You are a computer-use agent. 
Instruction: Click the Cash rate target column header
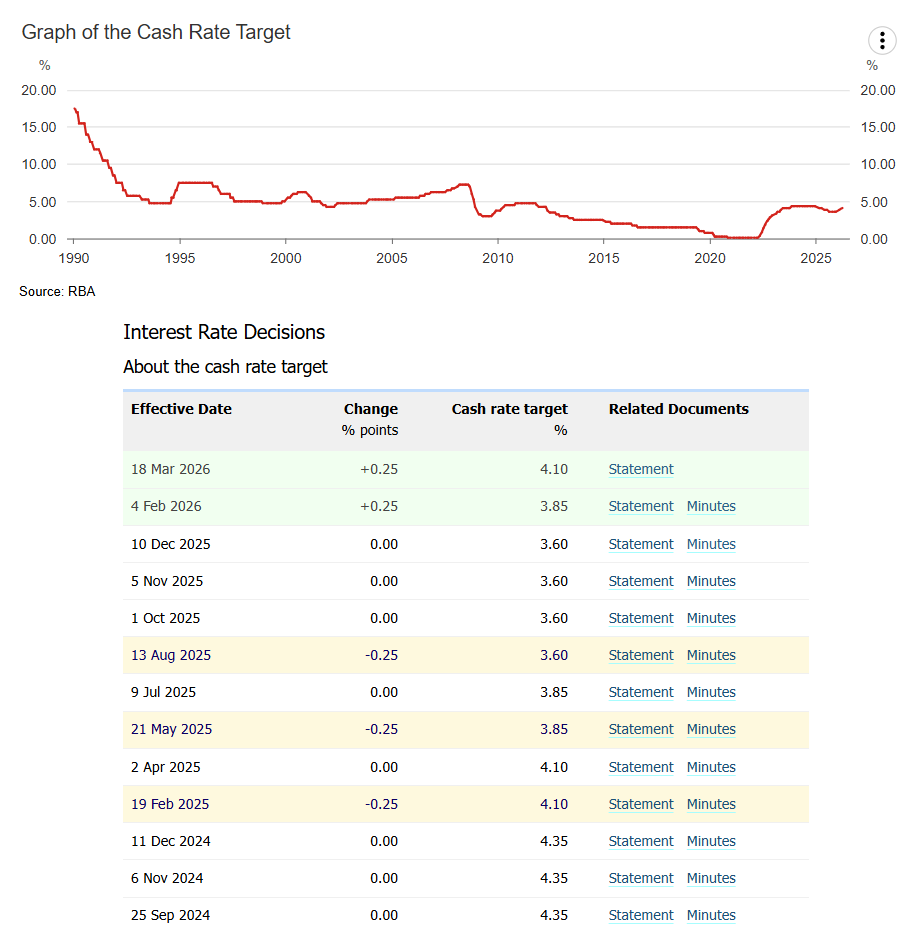(x=509, y=409)
